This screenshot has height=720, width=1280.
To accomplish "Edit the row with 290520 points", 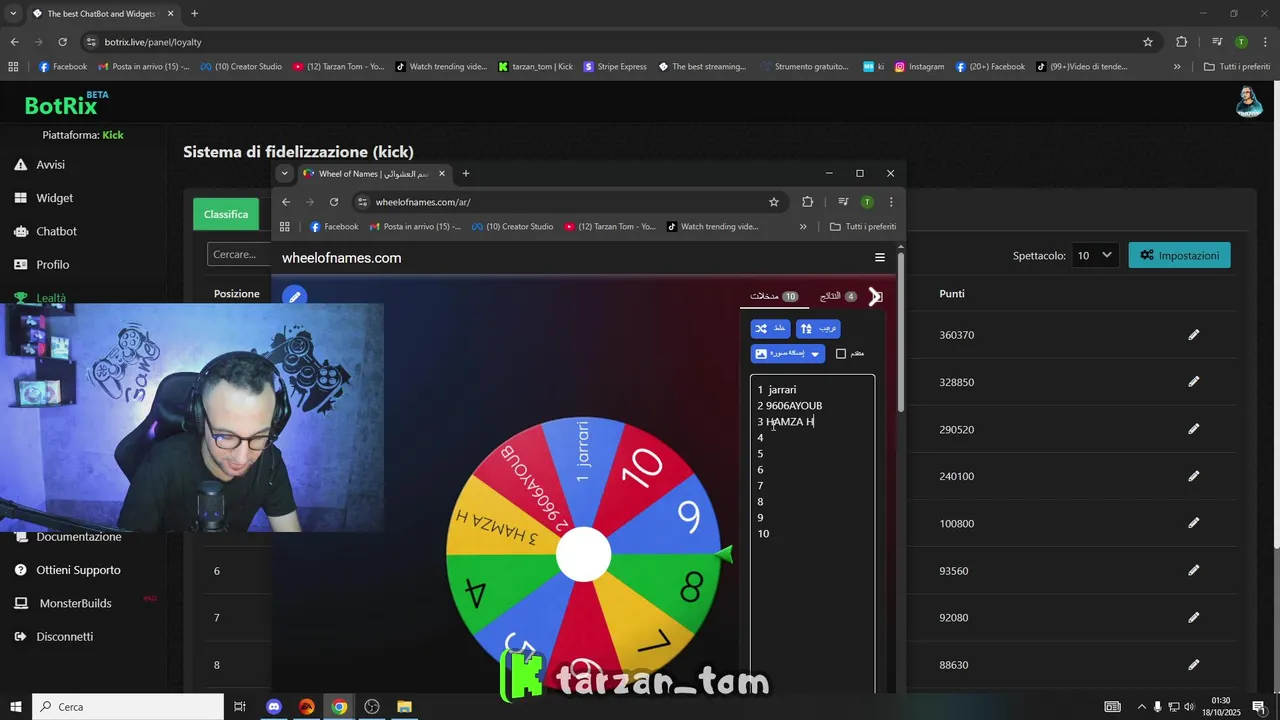I will [x=1193, y=429].
